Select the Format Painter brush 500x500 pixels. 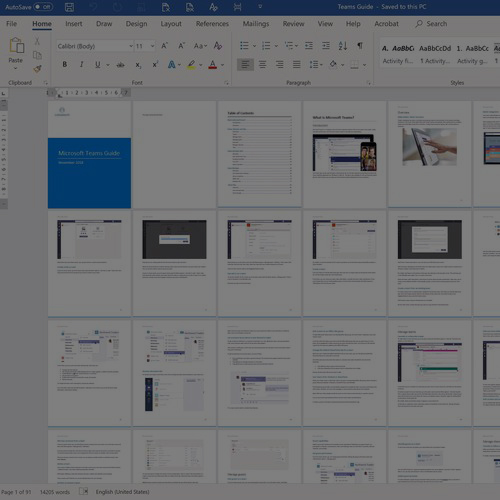(37, 69)
